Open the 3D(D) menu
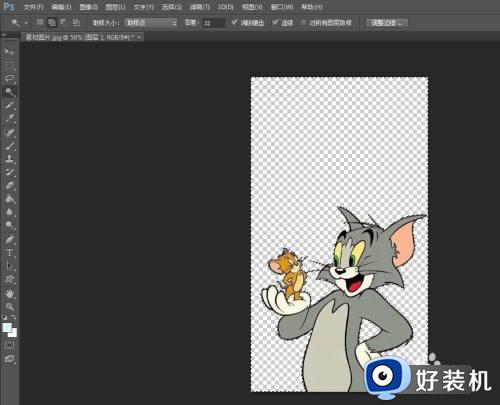The height and width of the screenshot is (405, 500). tap(226, 7)
